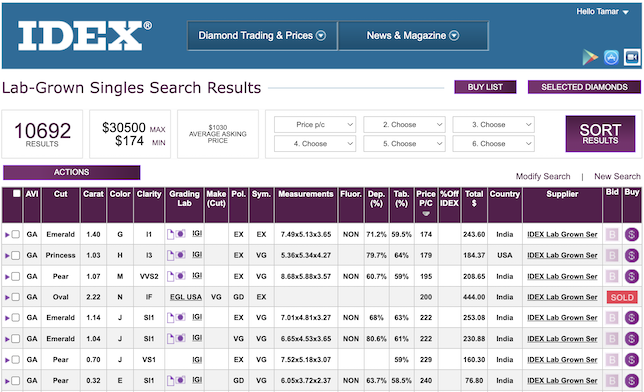
Task: Open the 6. Choose sort dropdown
Action: (493, 144)
